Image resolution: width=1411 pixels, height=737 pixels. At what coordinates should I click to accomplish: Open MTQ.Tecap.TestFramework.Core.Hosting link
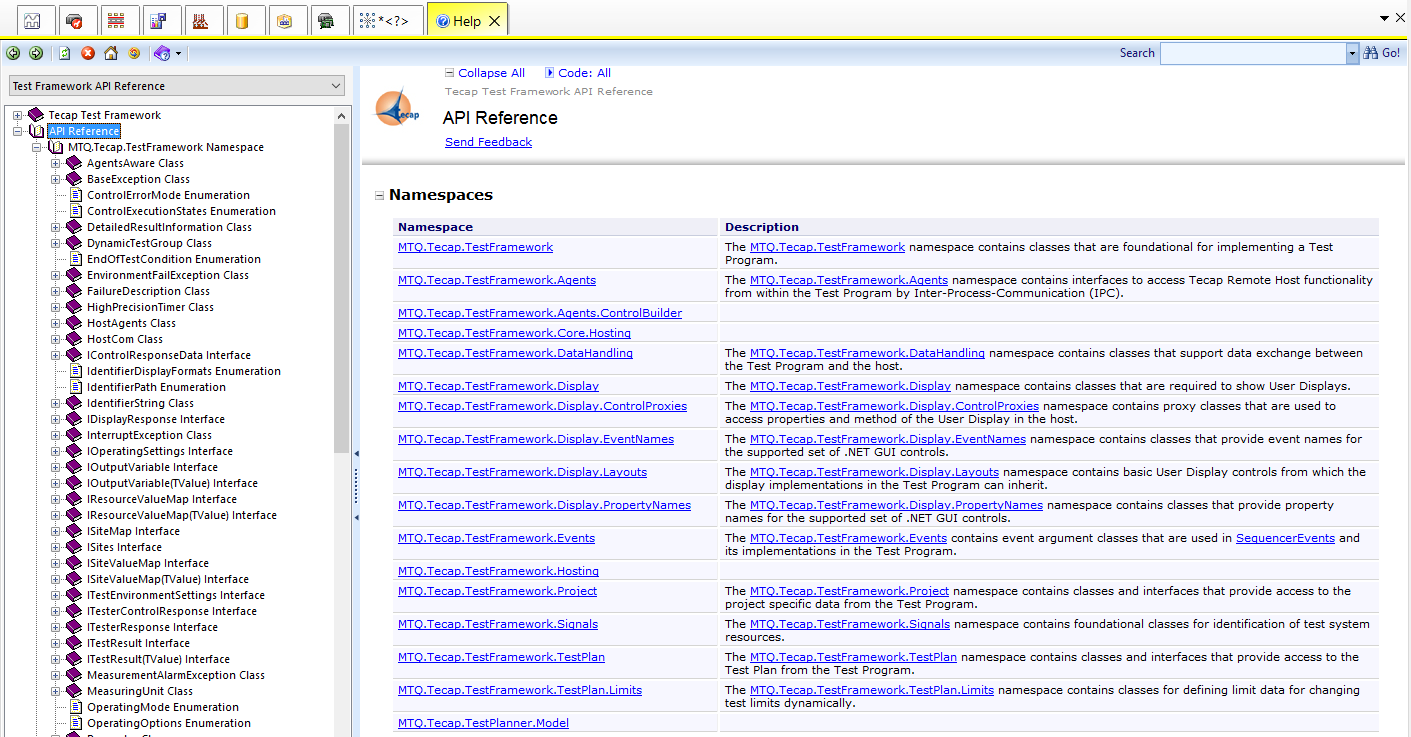tap(514, 333)
